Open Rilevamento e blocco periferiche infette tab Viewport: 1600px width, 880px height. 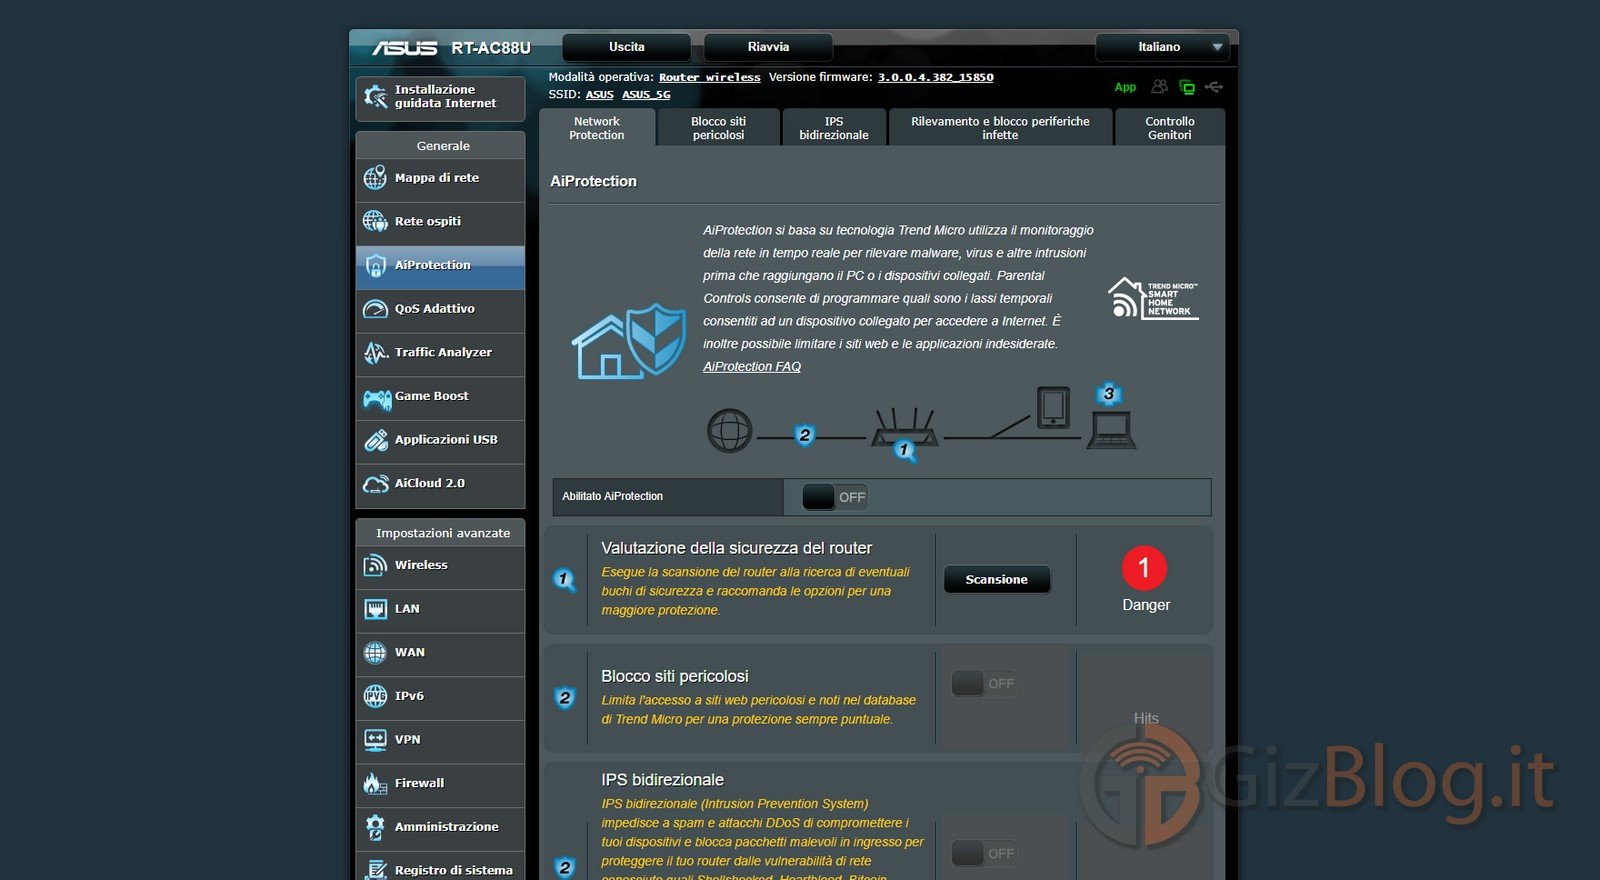click(1000, 128)
